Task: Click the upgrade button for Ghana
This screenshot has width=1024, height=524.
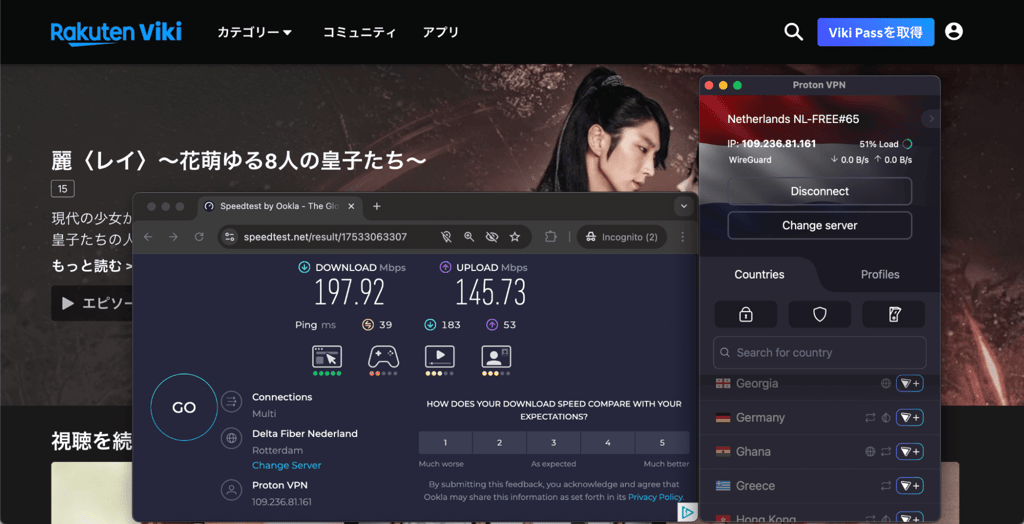Action: (909, 451)
